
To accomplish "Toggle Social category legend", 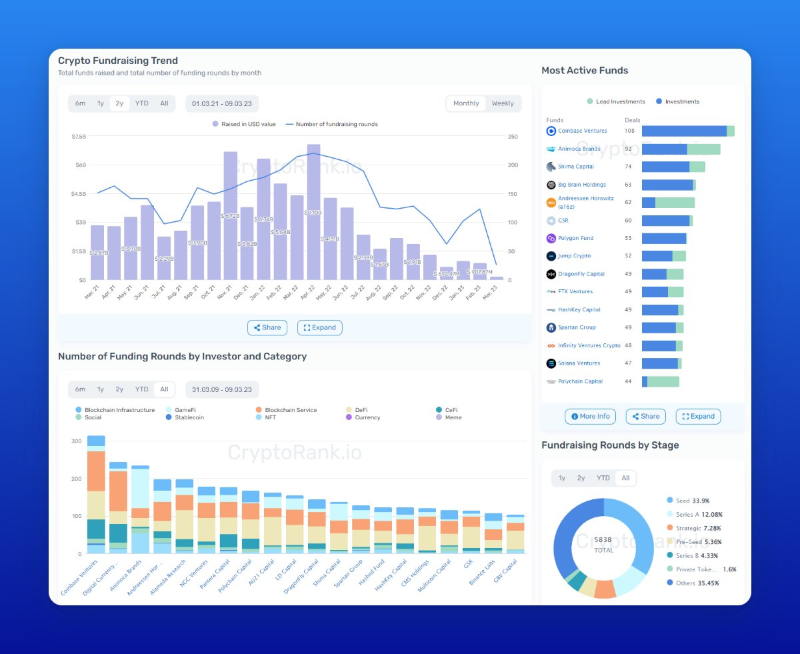I will (88, 417).
